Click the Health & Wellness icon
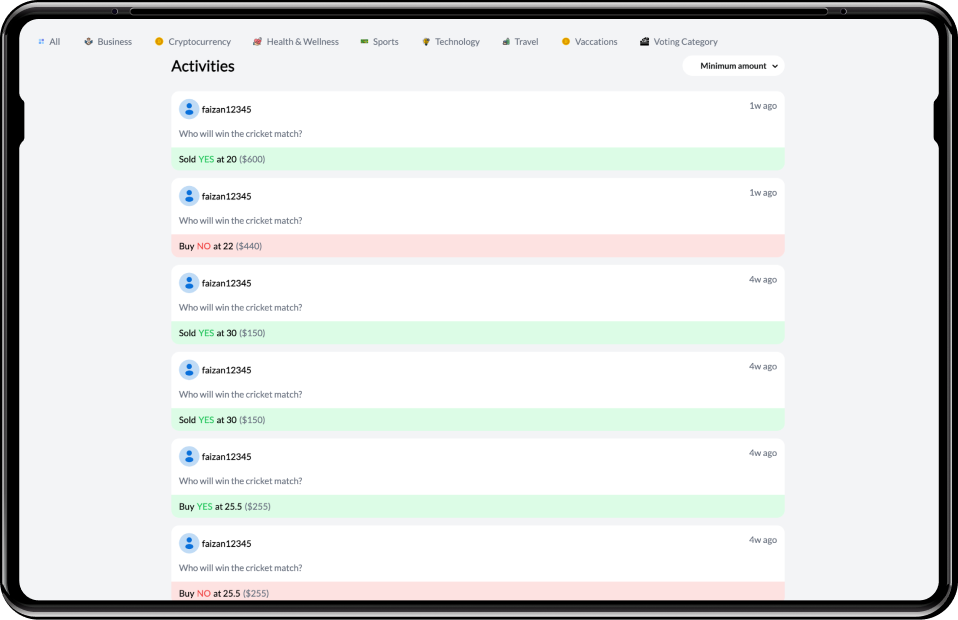 [x=257, y=42]
